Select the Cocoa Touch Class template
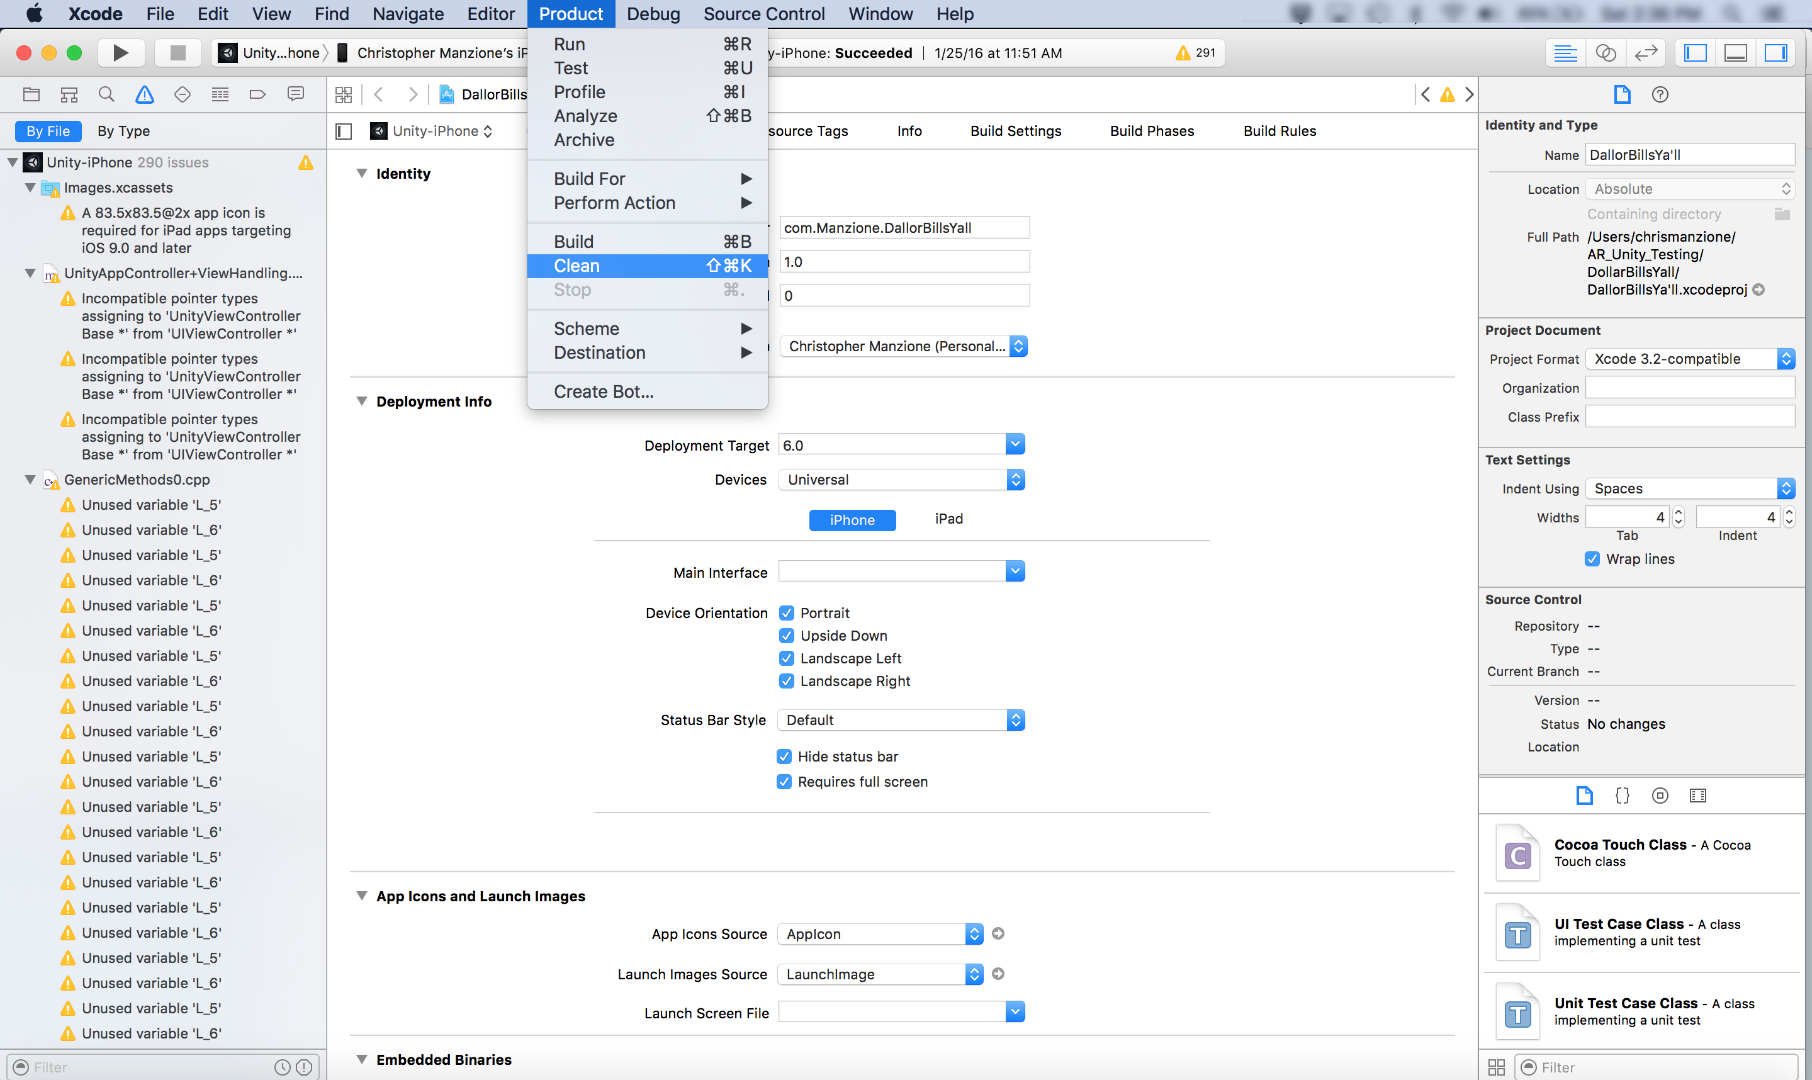The image size is (1812, 1080). coord(1640,853)
